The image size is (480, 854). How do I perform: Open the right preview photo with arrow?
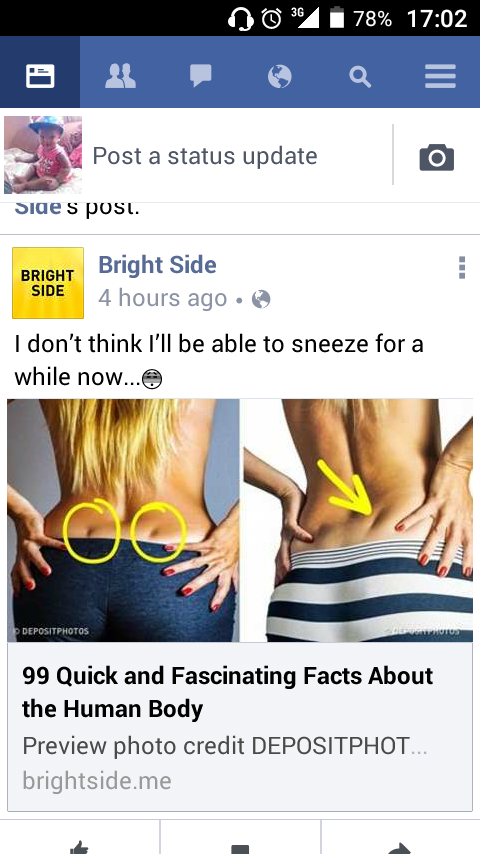click(358, 520)
